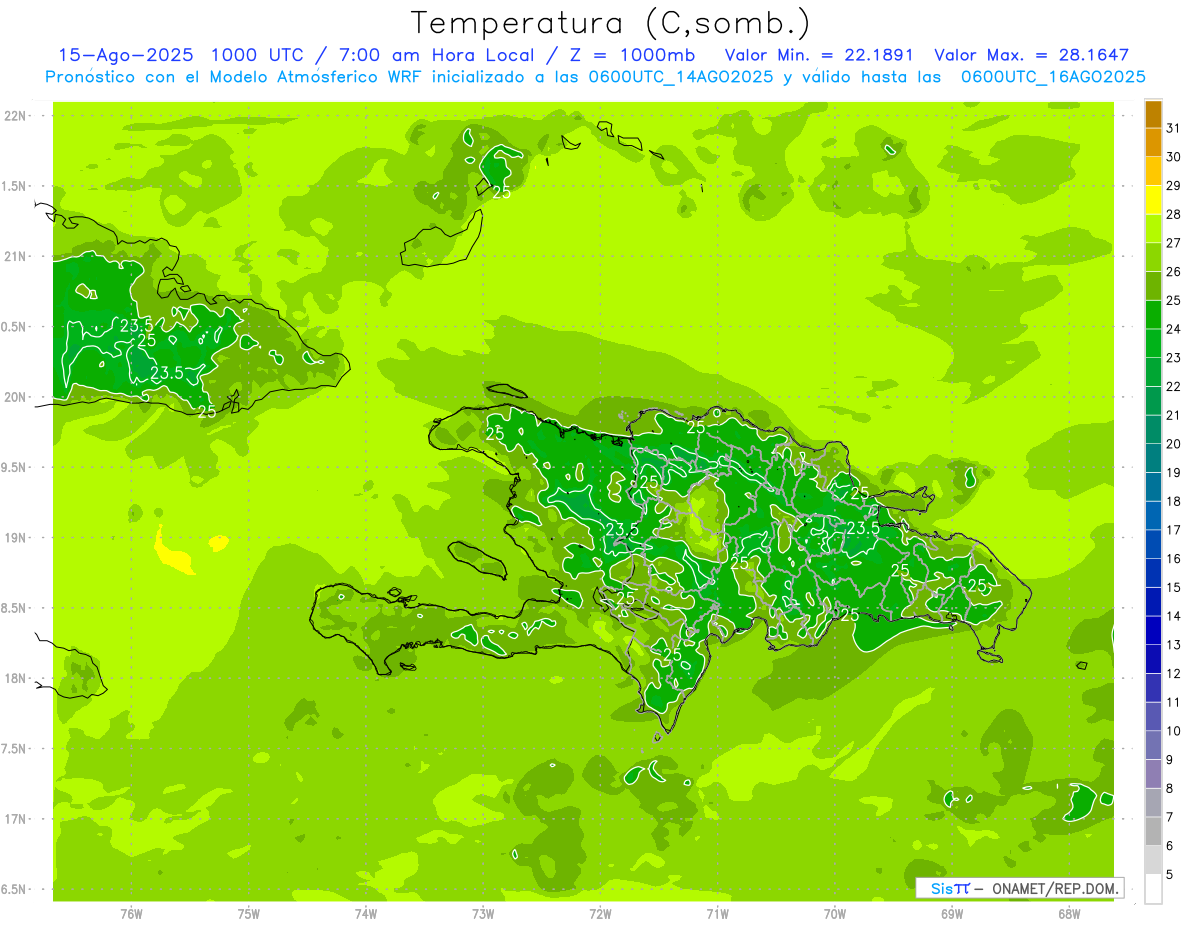Click longitude axis label '74W'

366,914
